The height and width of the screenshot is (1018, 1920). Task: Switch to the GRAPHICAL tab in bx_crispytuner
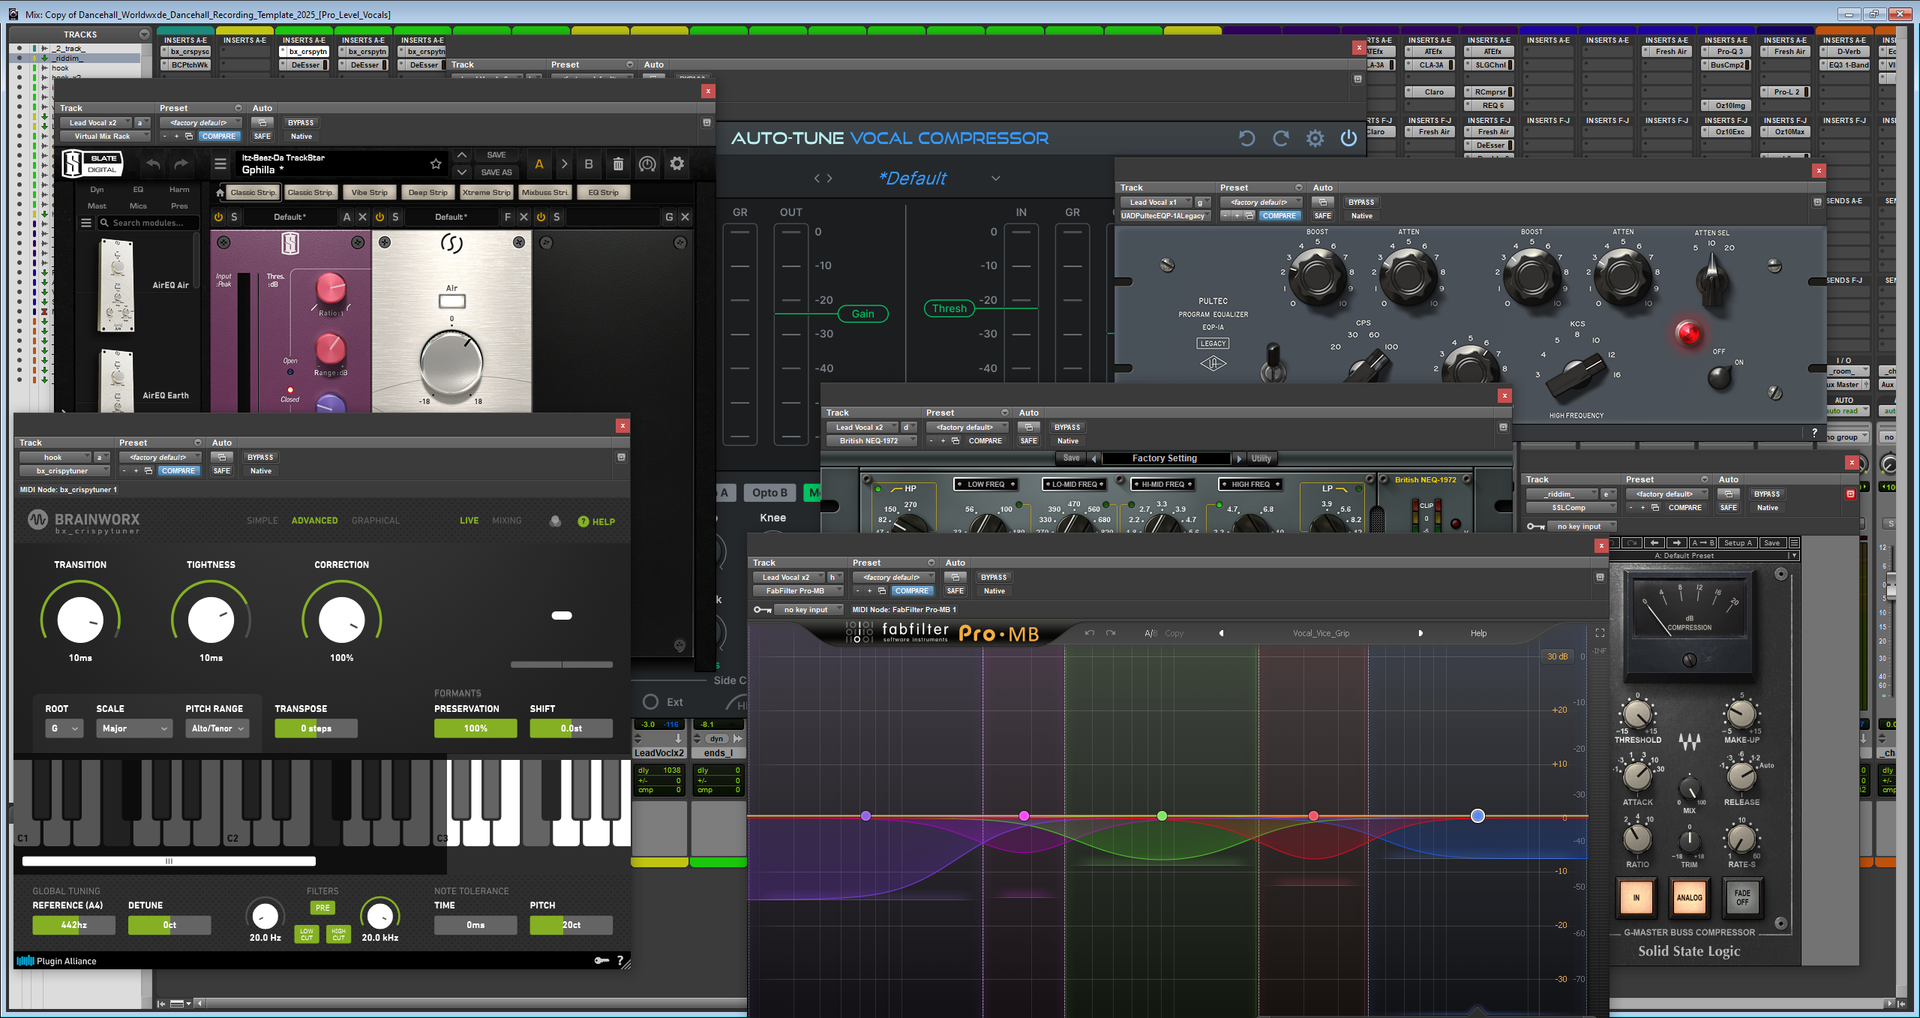coord(375,521)
